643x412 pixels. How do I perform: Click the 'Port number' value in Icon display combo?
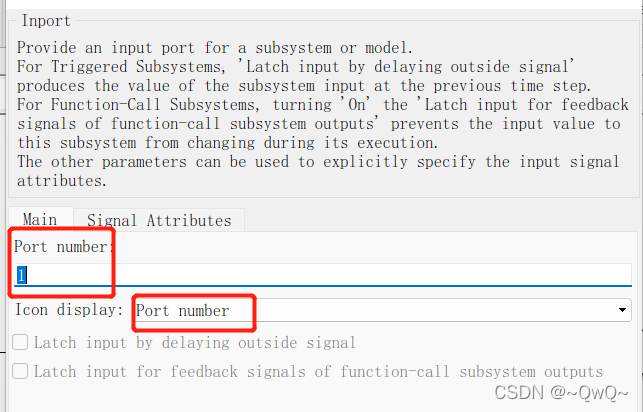[x=182, y=311]
